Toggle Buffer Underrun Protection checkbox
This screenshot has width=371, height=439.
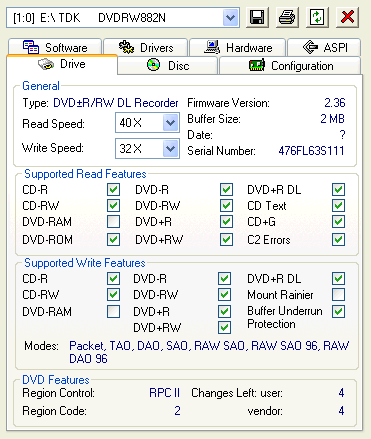pos(338,311)
